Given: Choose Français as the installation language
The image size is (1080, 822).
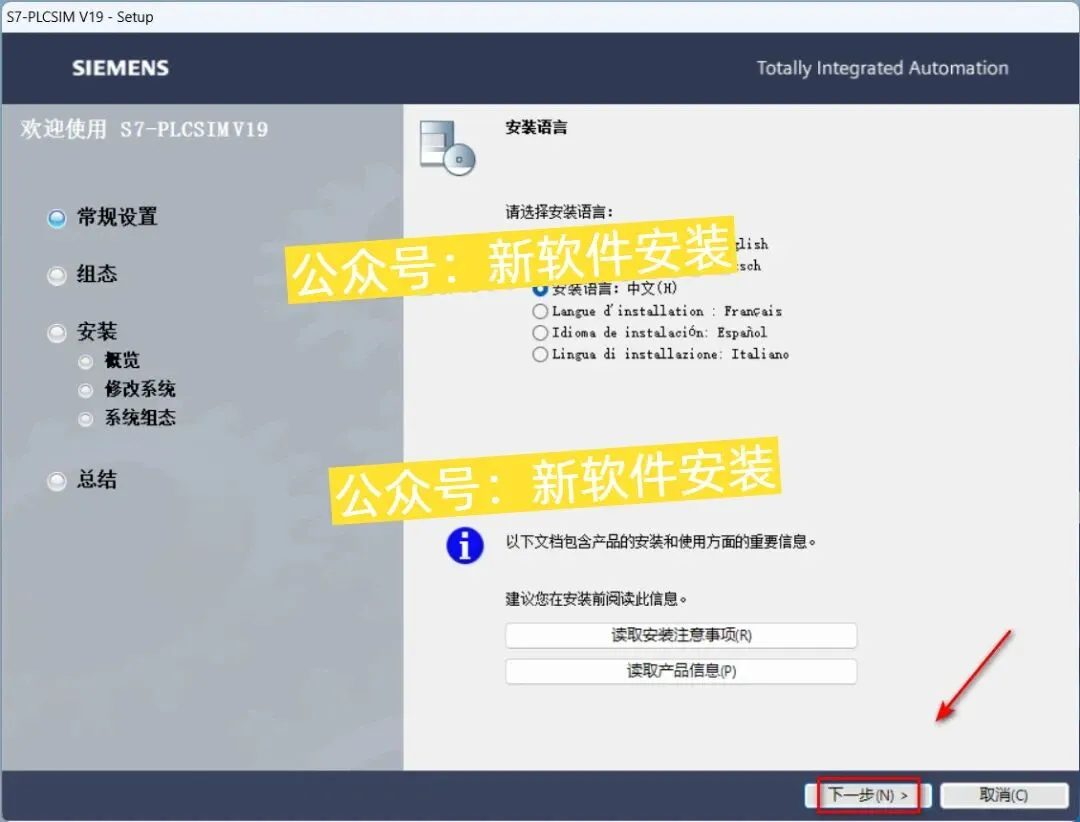Looking at the screenshot, I should coord(540,311).
